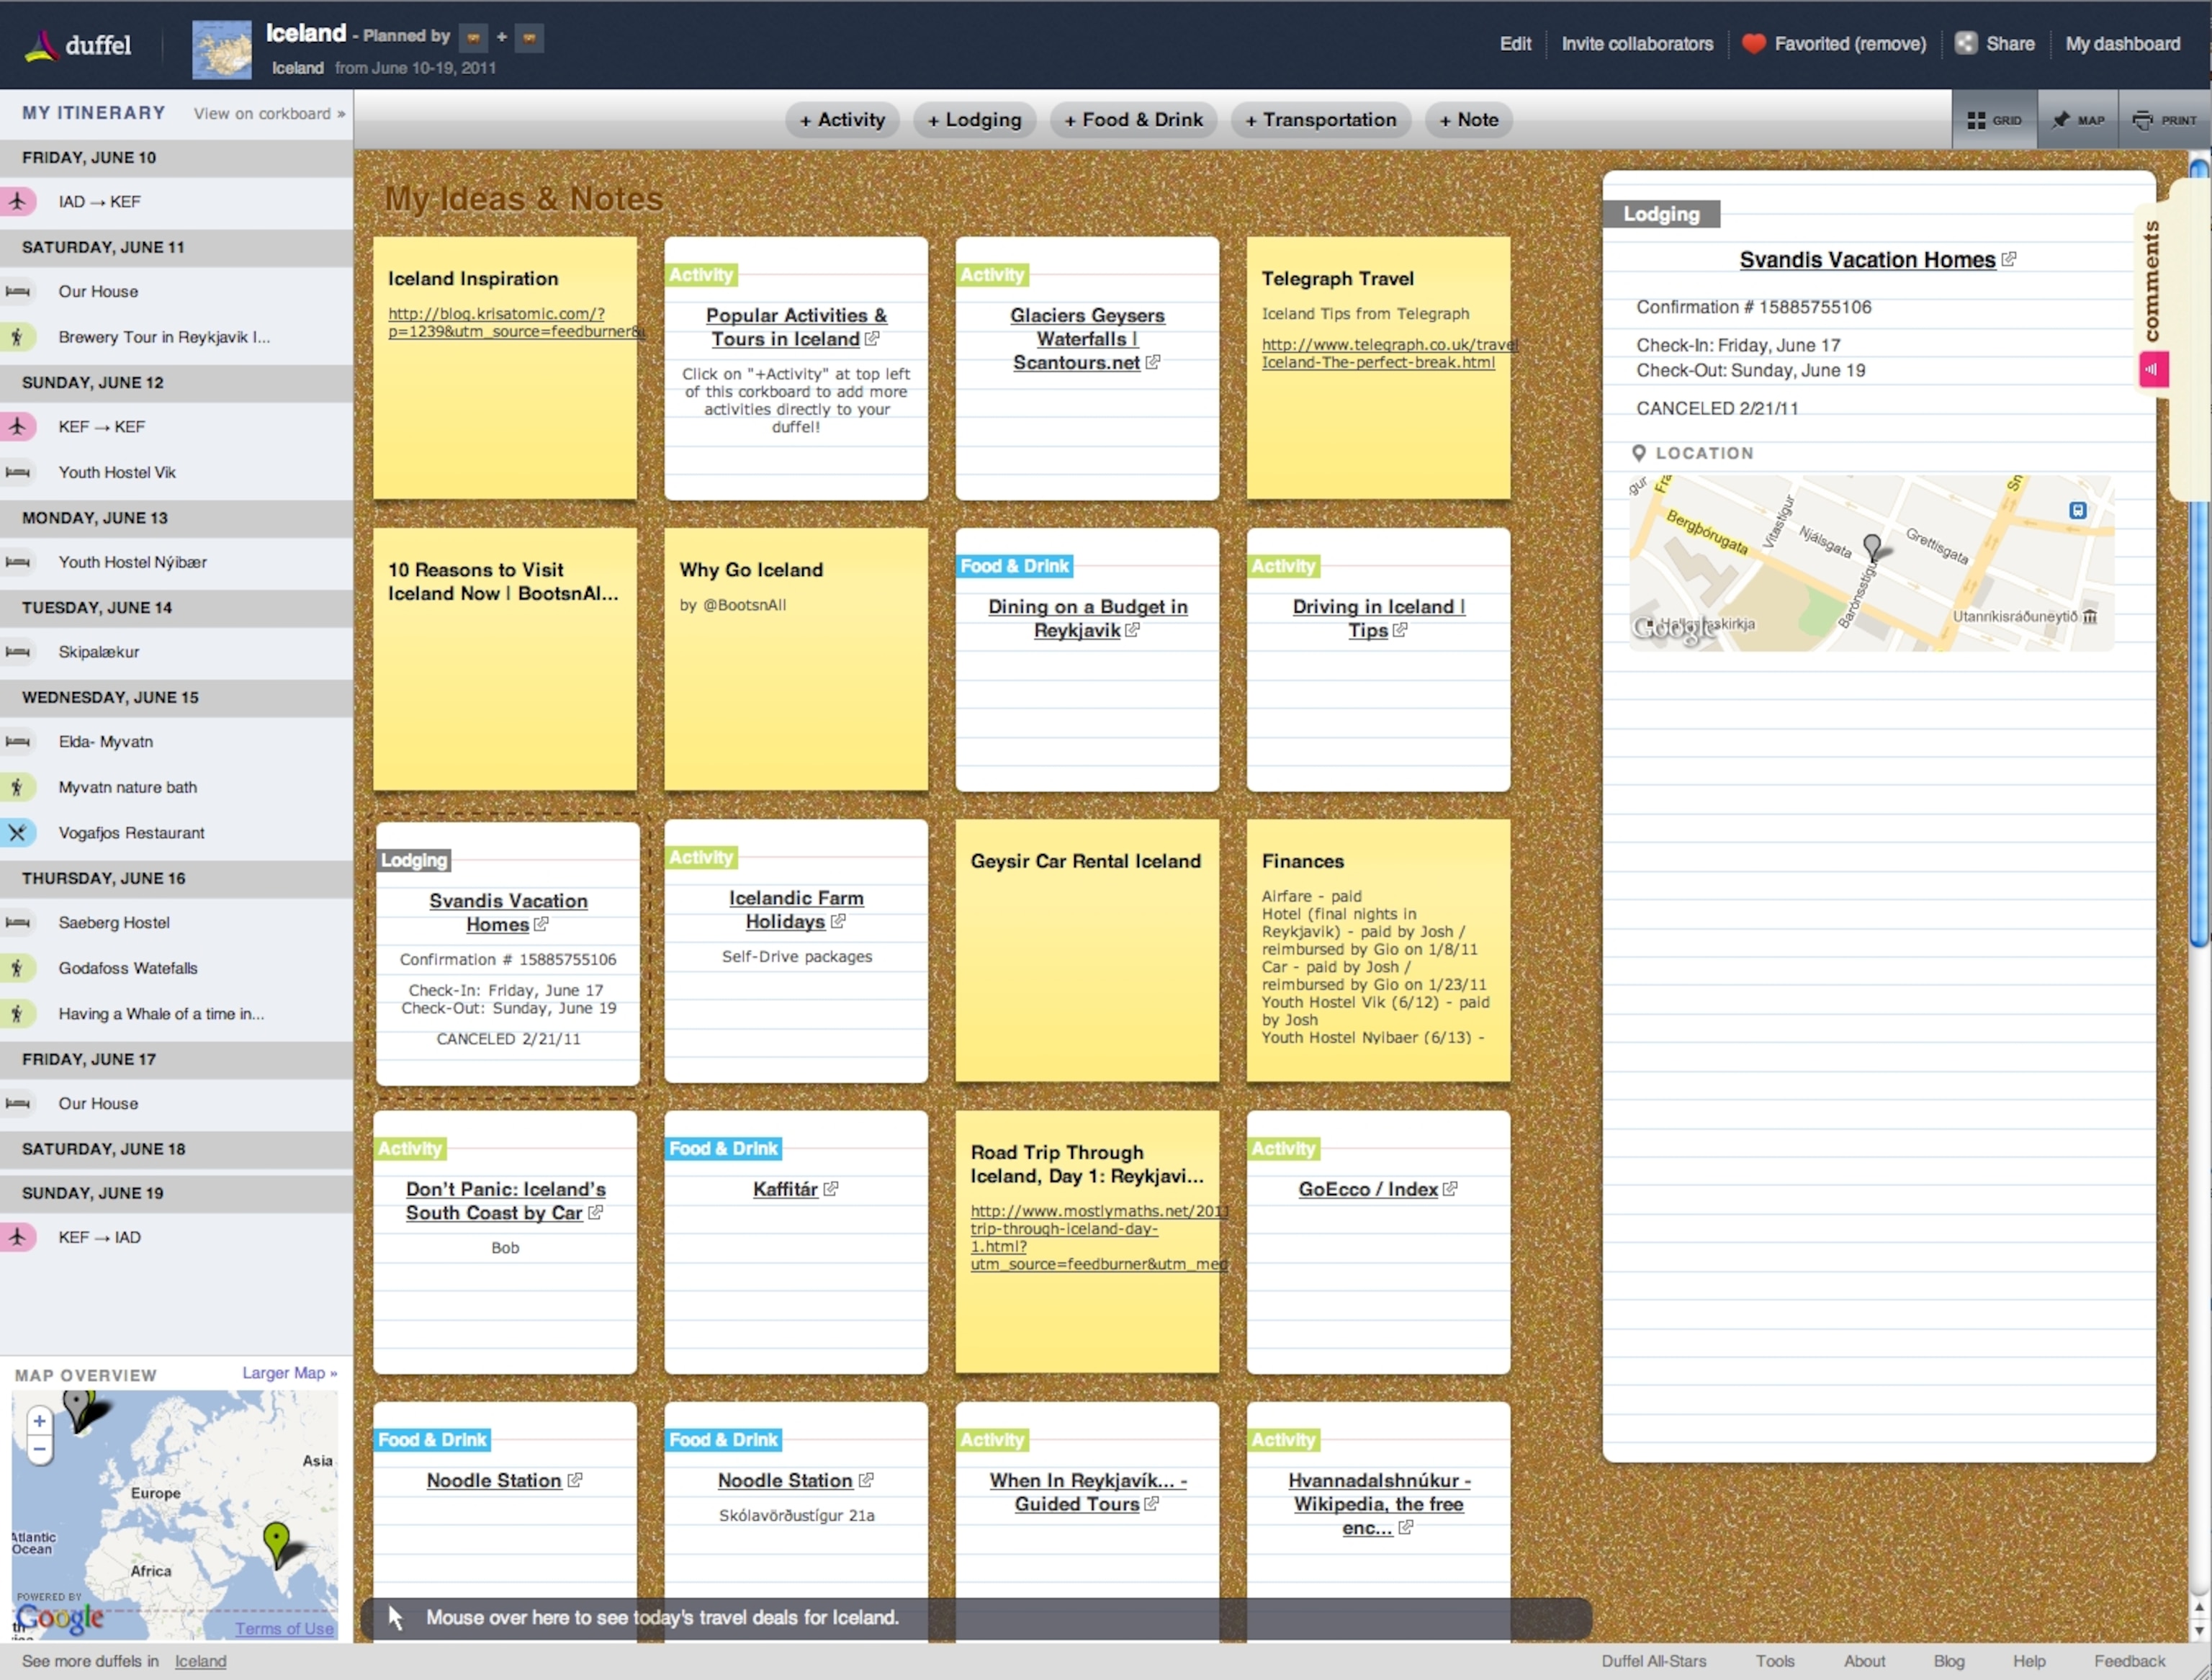Click map zoom-in plus button
Screen dimensions: 2212x1680
(39, 1421)
